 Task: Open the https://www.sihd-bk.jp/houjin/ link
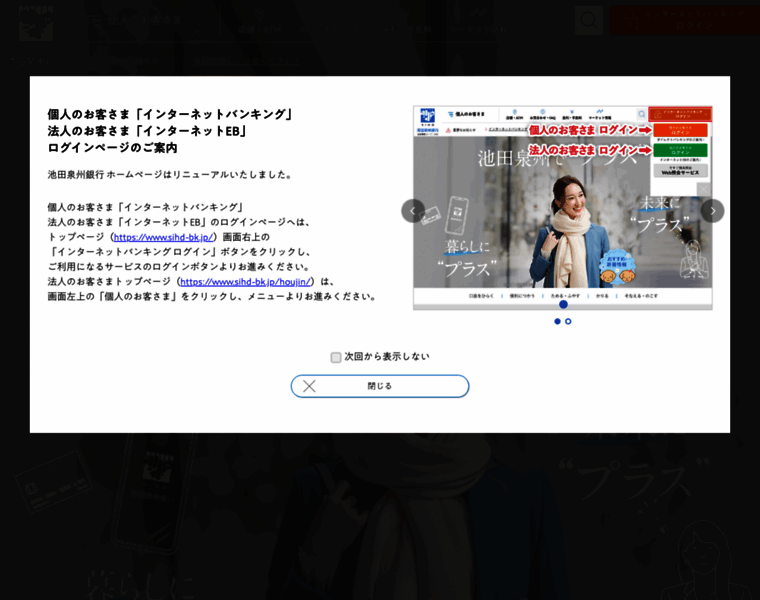(x=245, y=282)
